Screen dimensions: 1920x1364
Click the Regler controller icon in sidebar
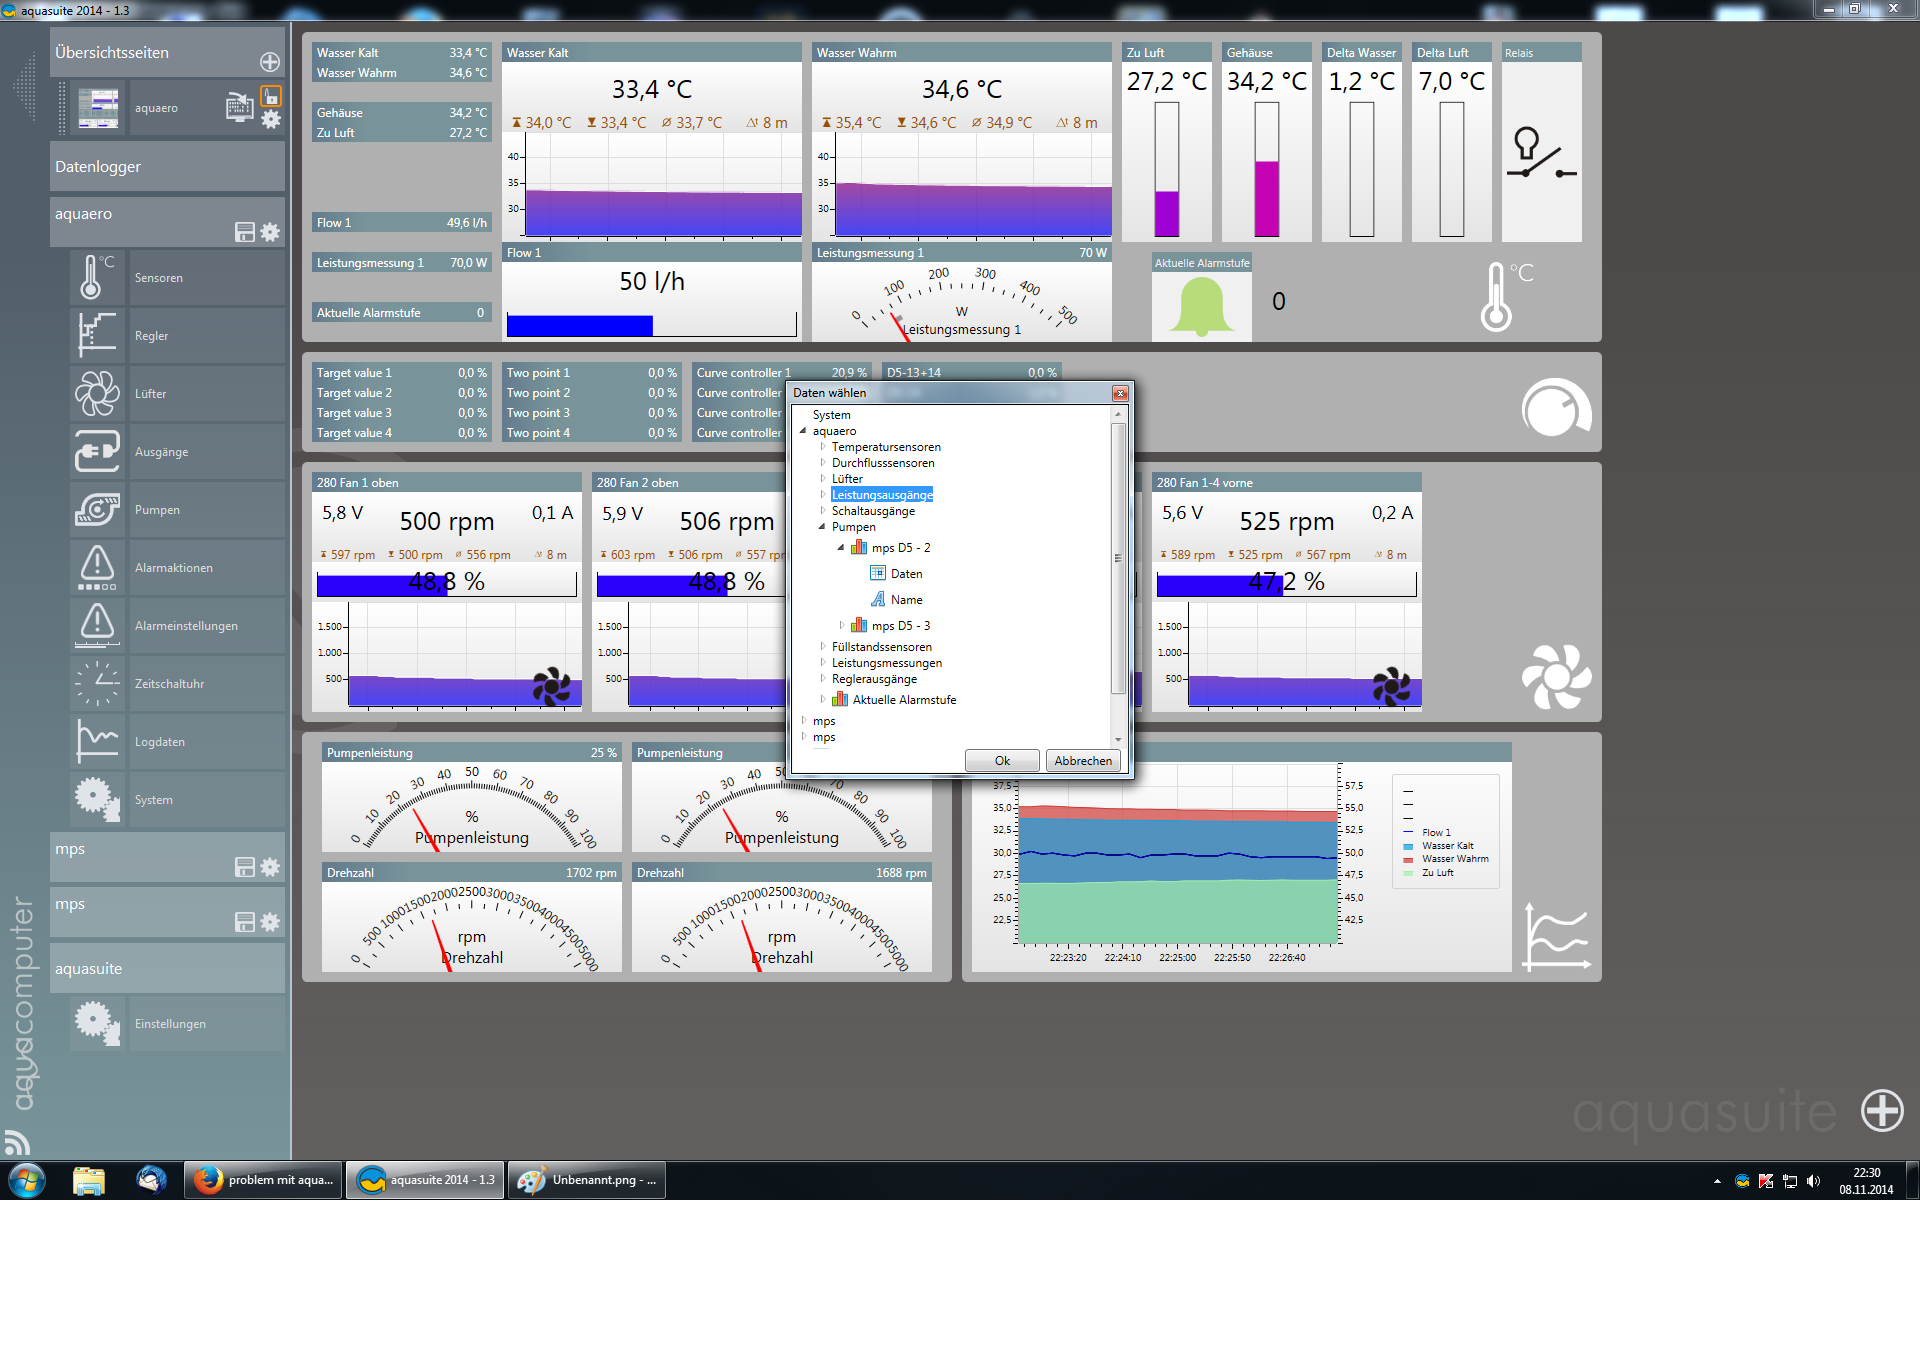97,336
